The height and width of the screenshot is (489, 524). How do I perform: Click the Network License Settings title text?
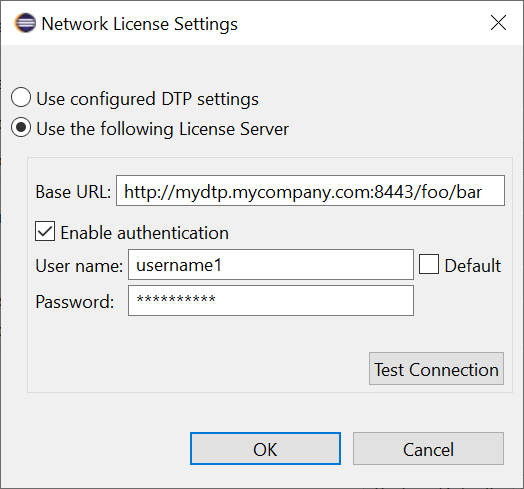point(139,24)
